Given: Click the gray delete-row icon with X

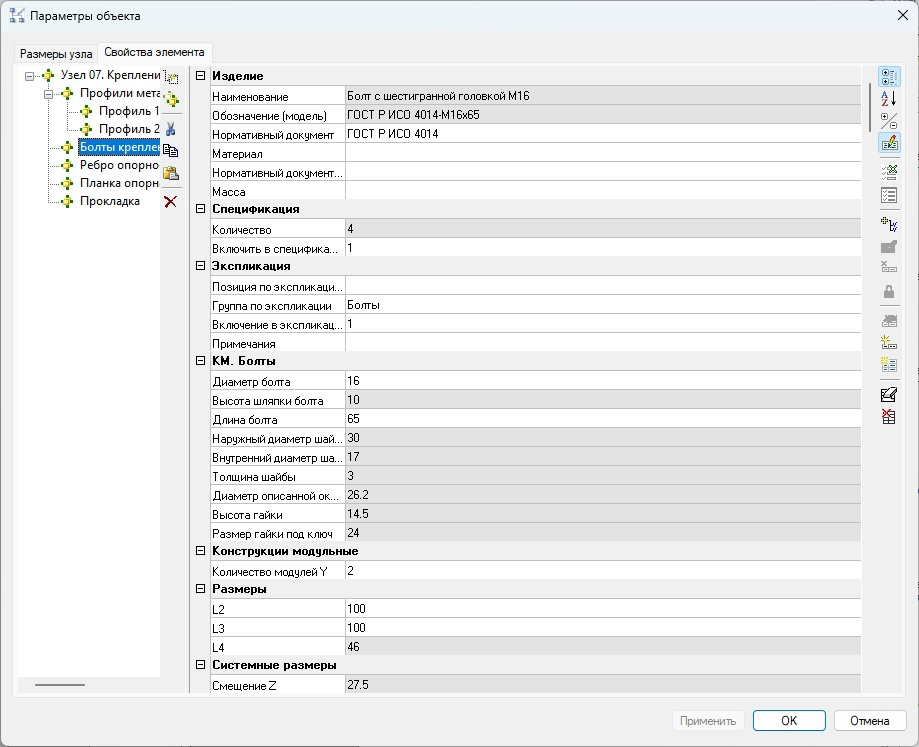Looking at the screenshot, I should (x=889, y=268).
